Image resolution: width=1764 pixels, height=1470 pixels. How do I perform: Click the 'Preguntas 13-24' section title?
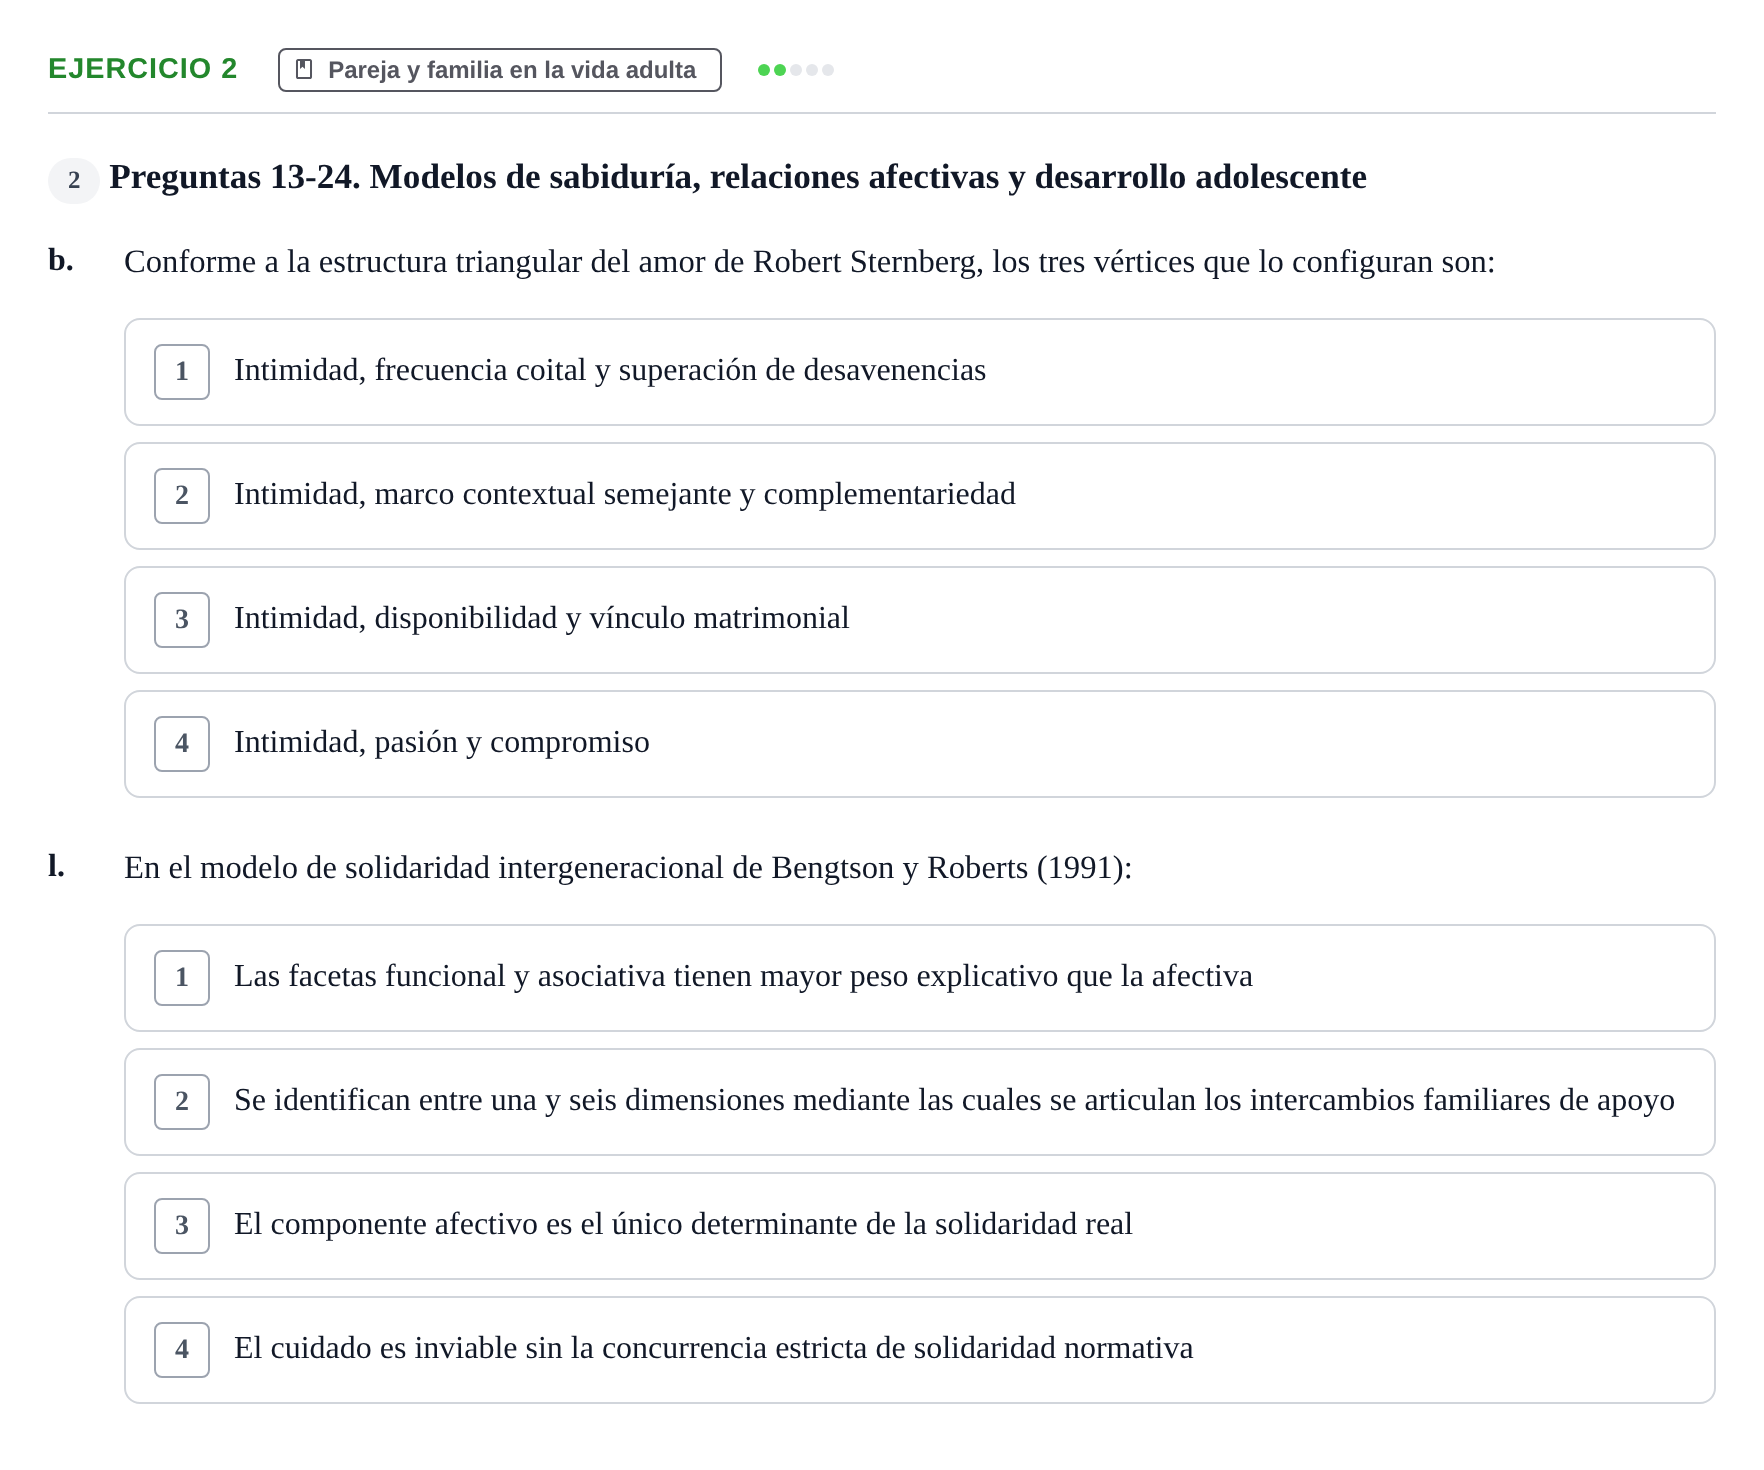738,178
